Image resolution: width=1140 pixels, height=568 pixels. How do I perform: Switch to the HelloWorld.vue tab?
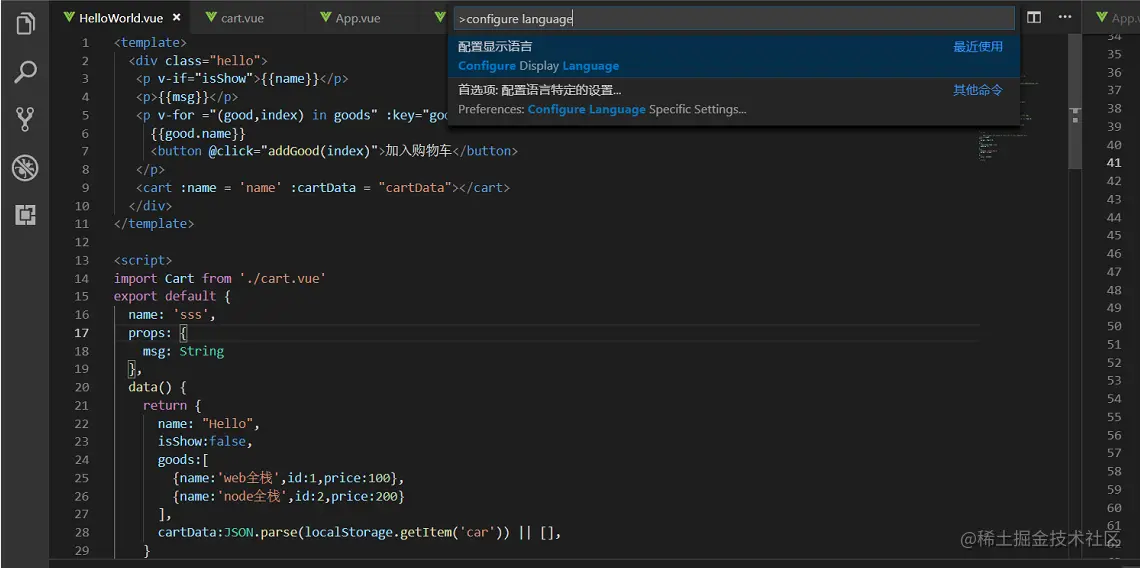tap(120, 18)
